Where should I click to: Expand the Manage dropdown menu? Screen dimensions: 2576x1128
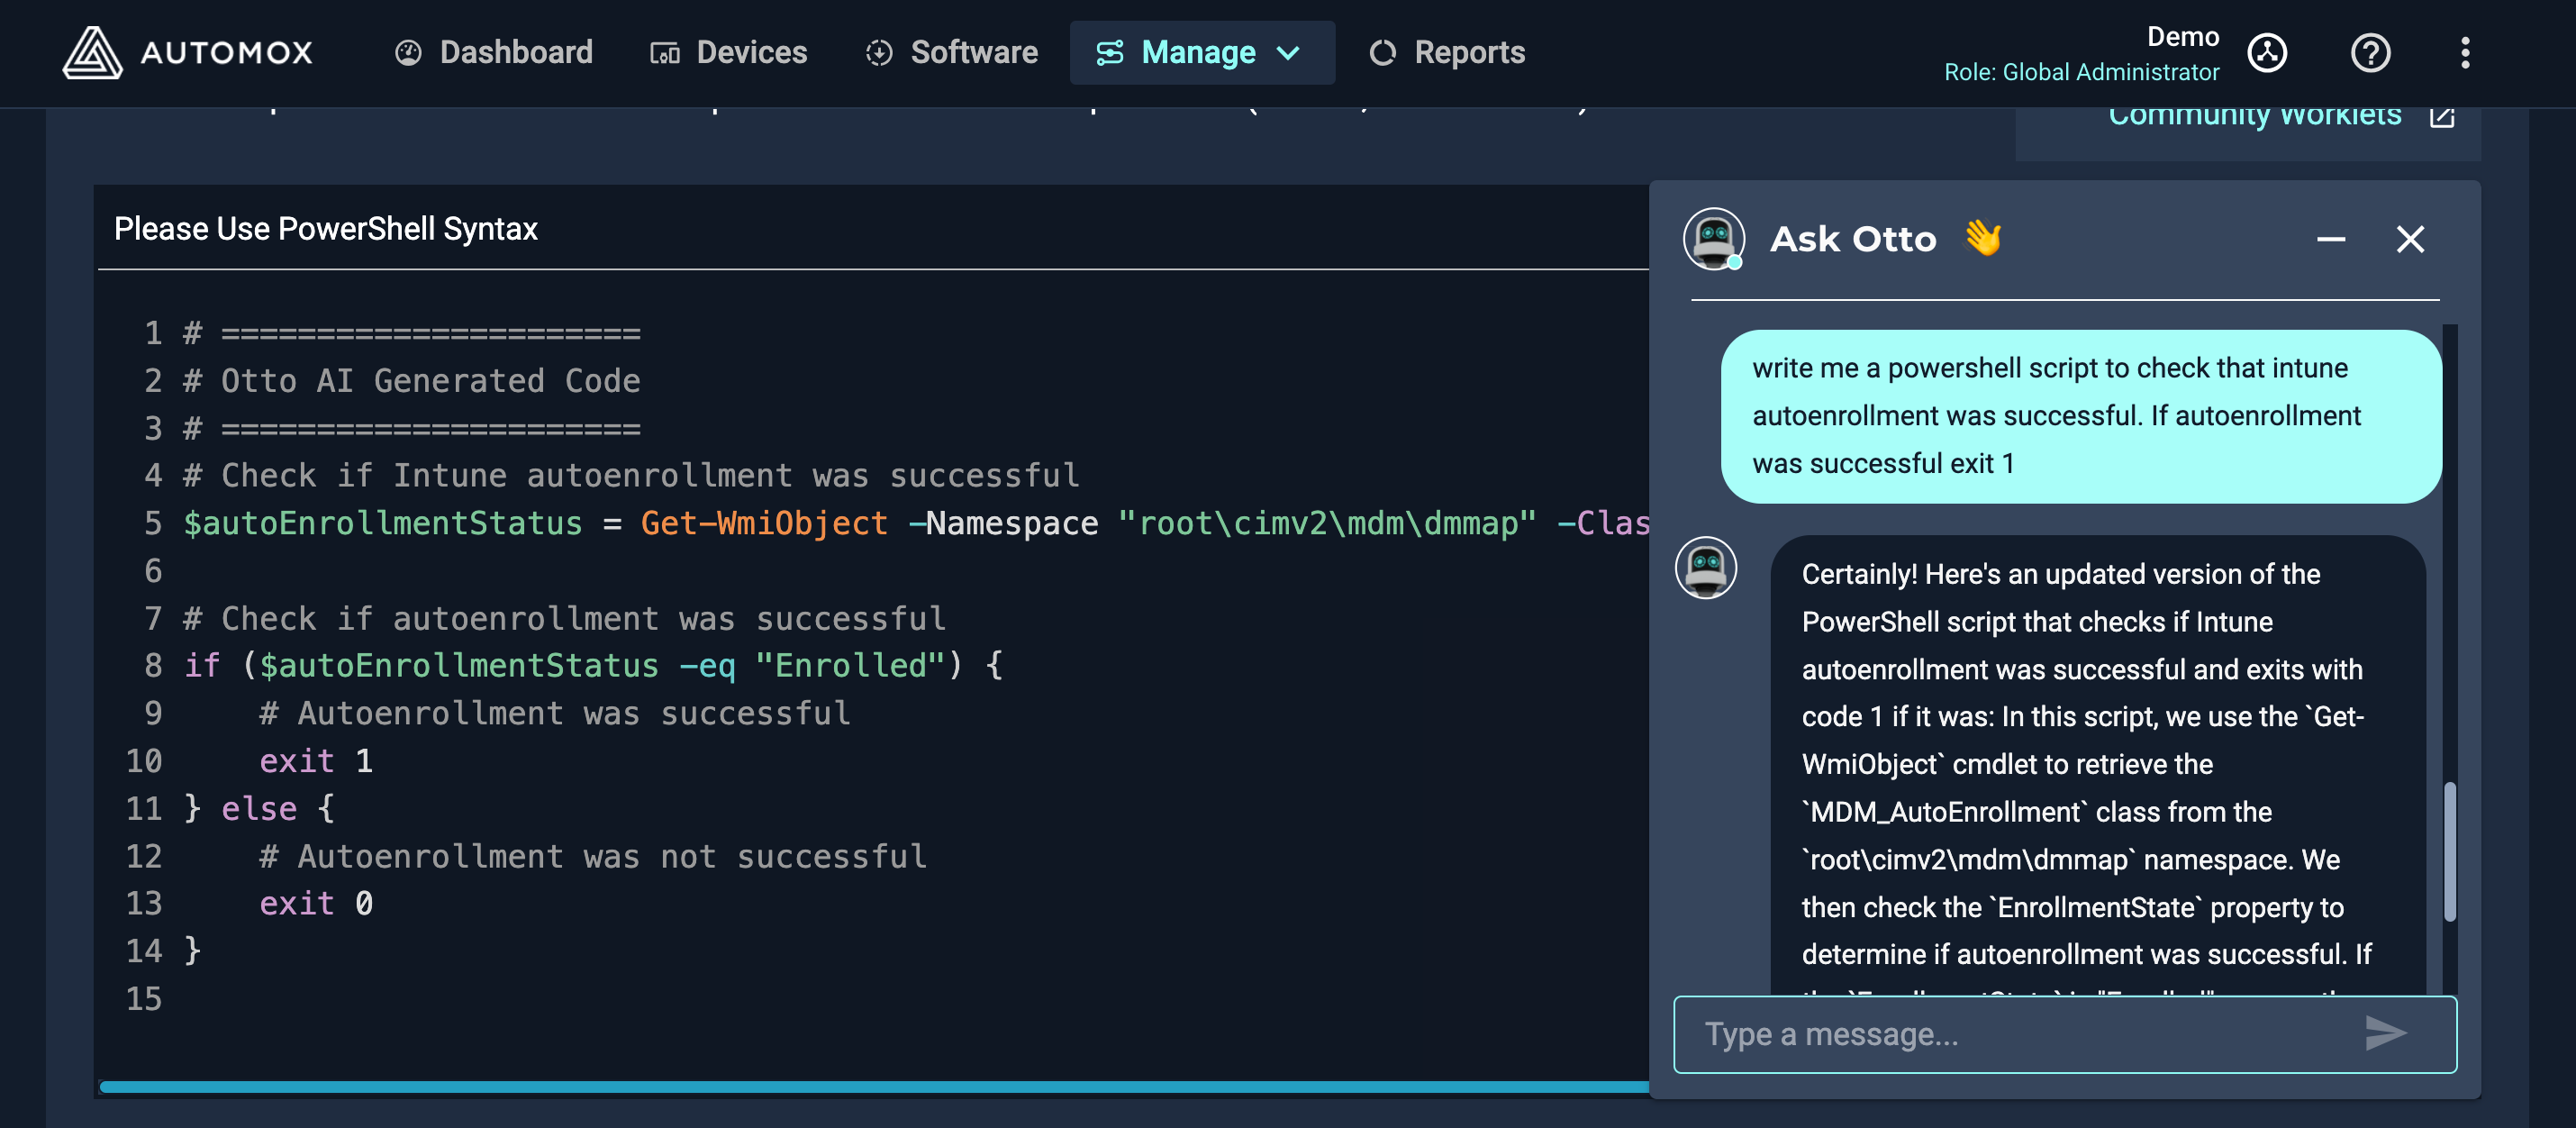click(x=1201, y=53)
